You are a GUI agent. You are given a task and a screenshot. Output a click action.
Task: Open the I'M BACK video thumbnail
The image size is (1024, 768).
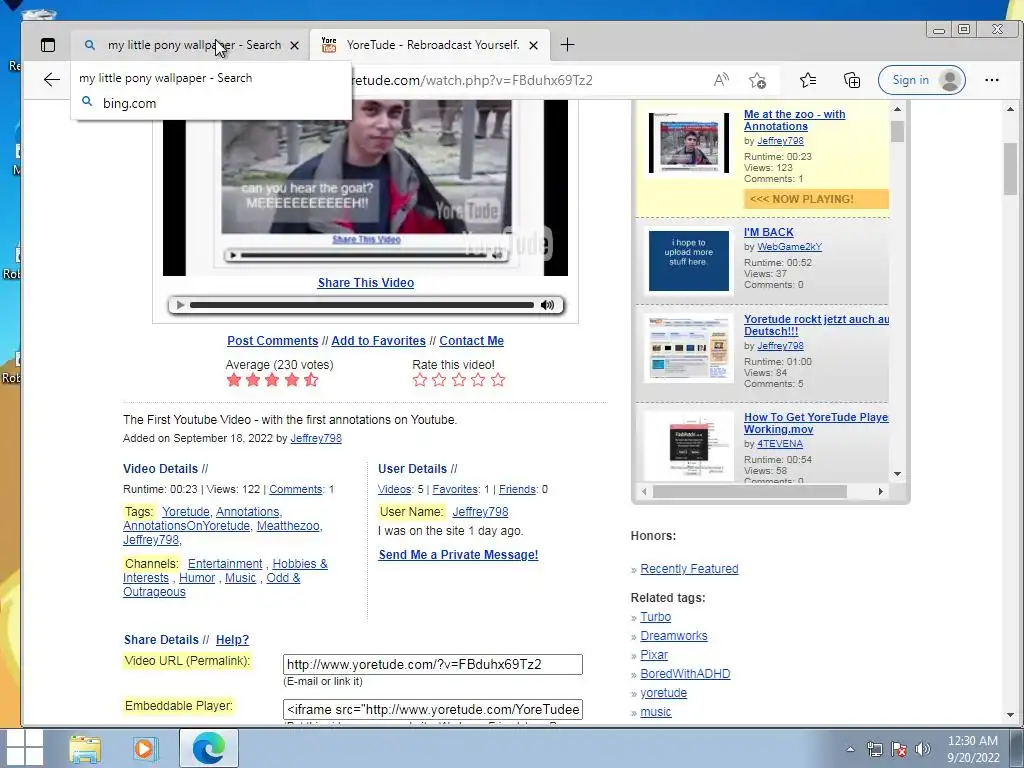[x=688, y=261]
